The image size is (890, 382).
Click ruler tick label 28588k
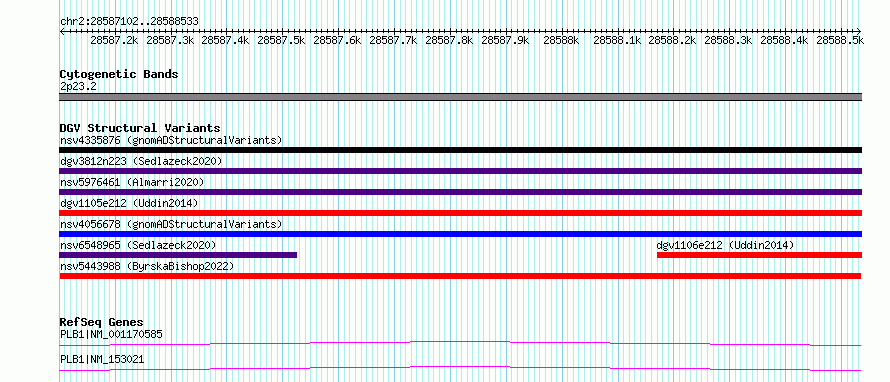[x=561, y=40]
